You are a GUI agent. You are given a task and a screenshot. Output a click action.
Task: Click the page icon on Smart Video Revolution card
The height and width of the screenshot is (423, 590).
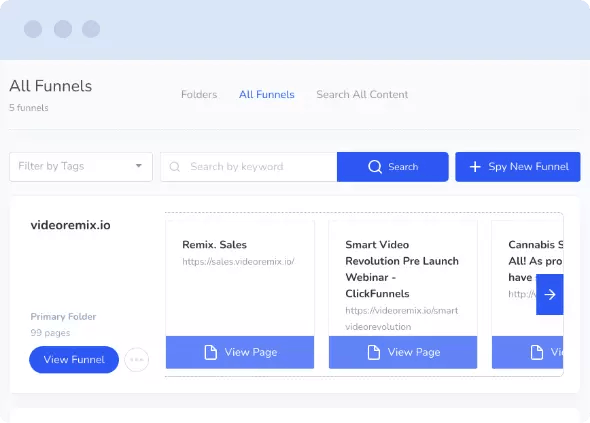(374, 353)
